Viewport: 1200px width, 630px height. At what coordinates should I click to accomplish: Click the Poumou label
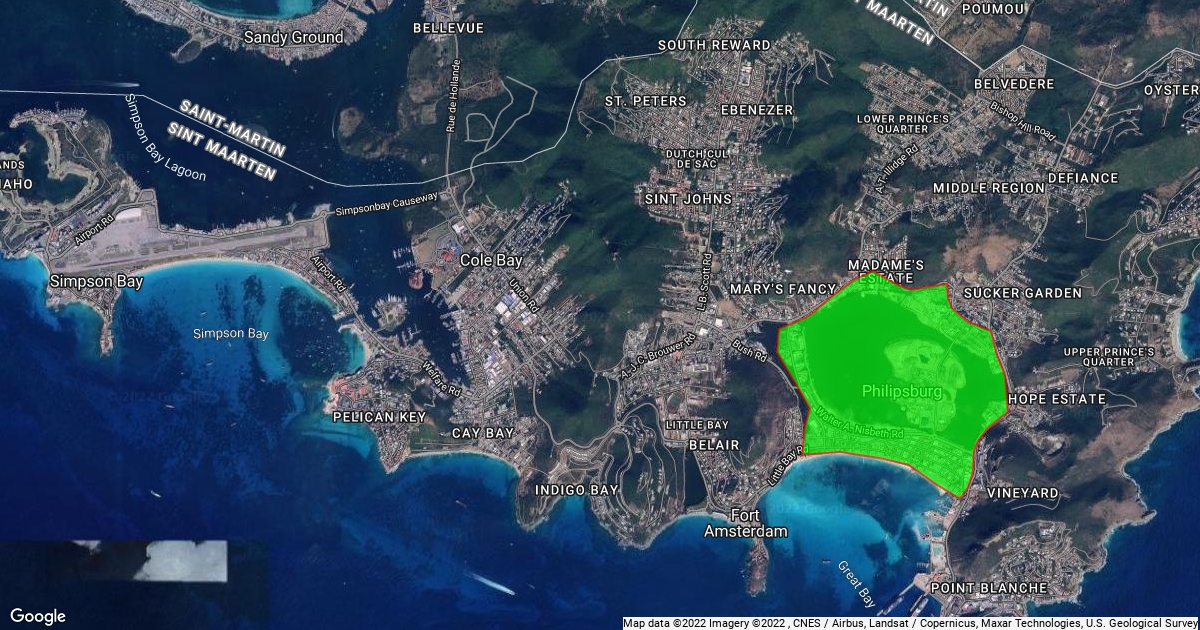coord(992,8)
